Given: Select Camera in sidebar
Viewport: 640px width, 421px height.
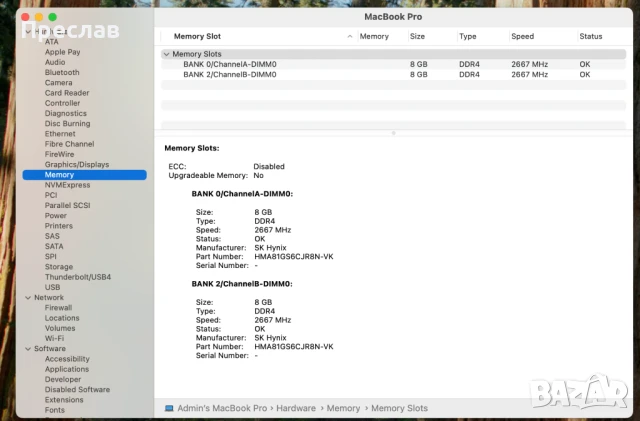Looking at the screenshot, I should pos(58,82).
